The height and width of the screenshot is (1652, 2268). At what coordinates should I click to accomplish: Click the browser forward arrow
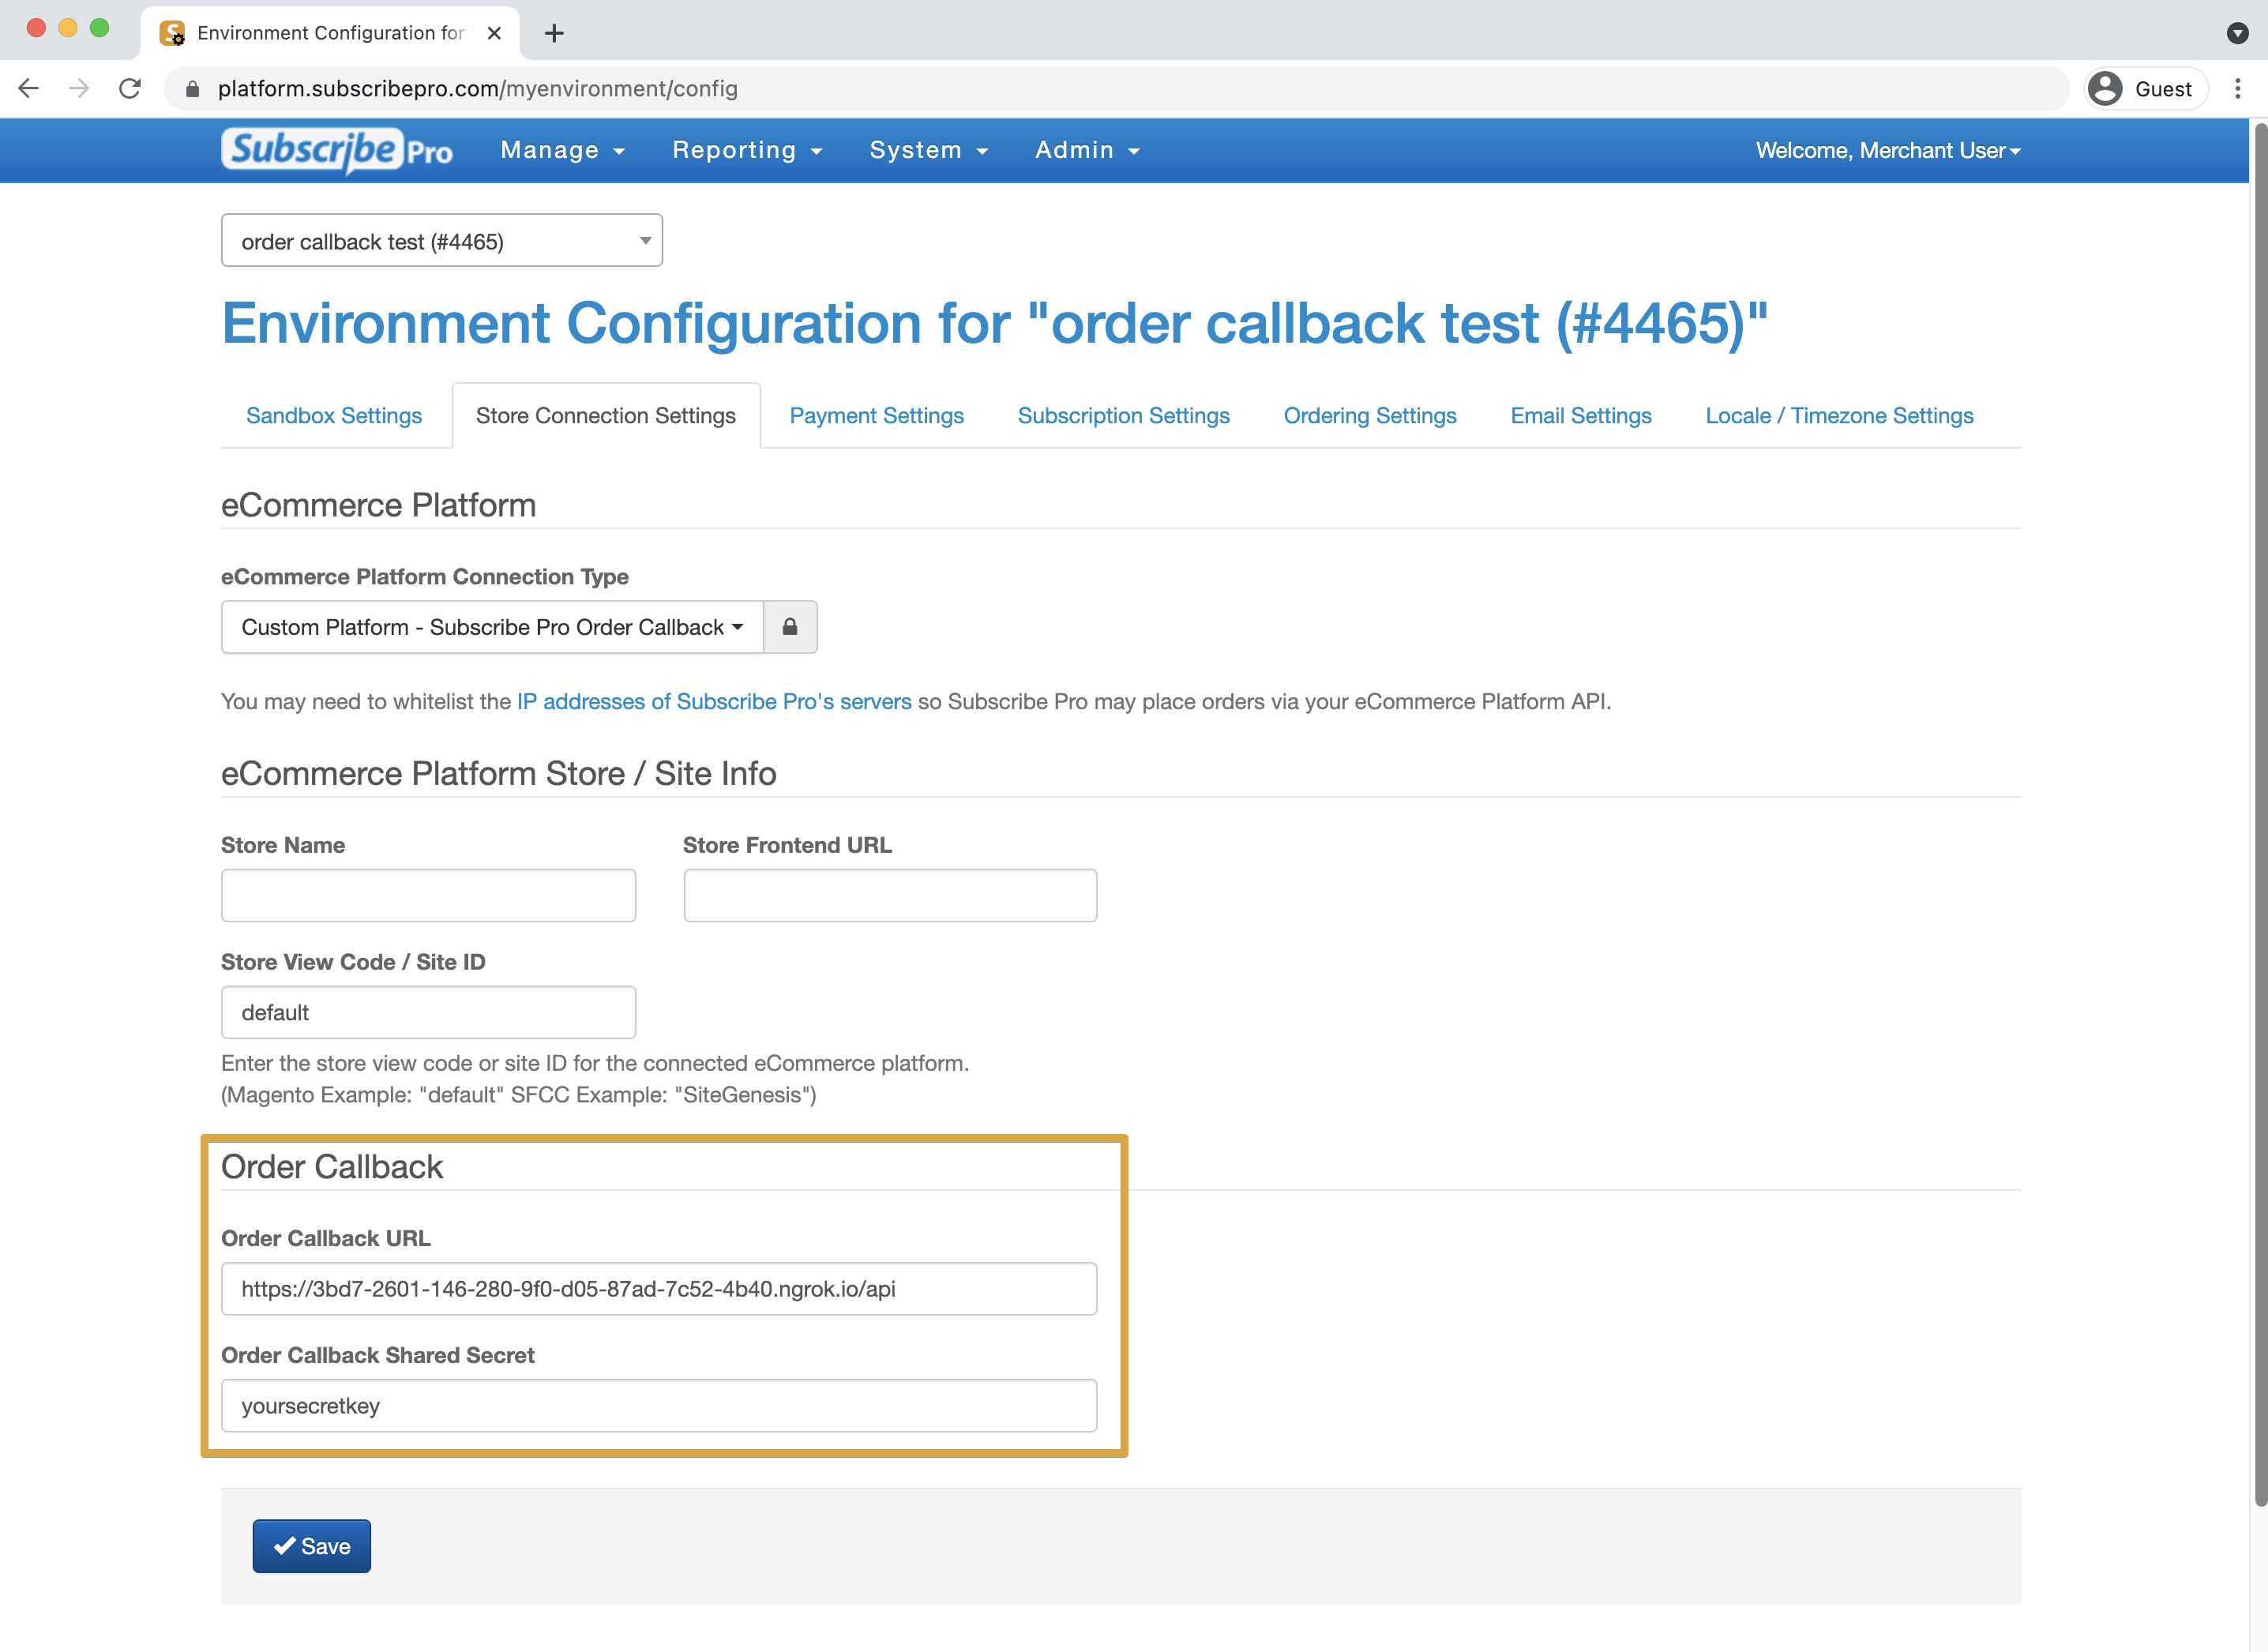click(x=79, y=88)
